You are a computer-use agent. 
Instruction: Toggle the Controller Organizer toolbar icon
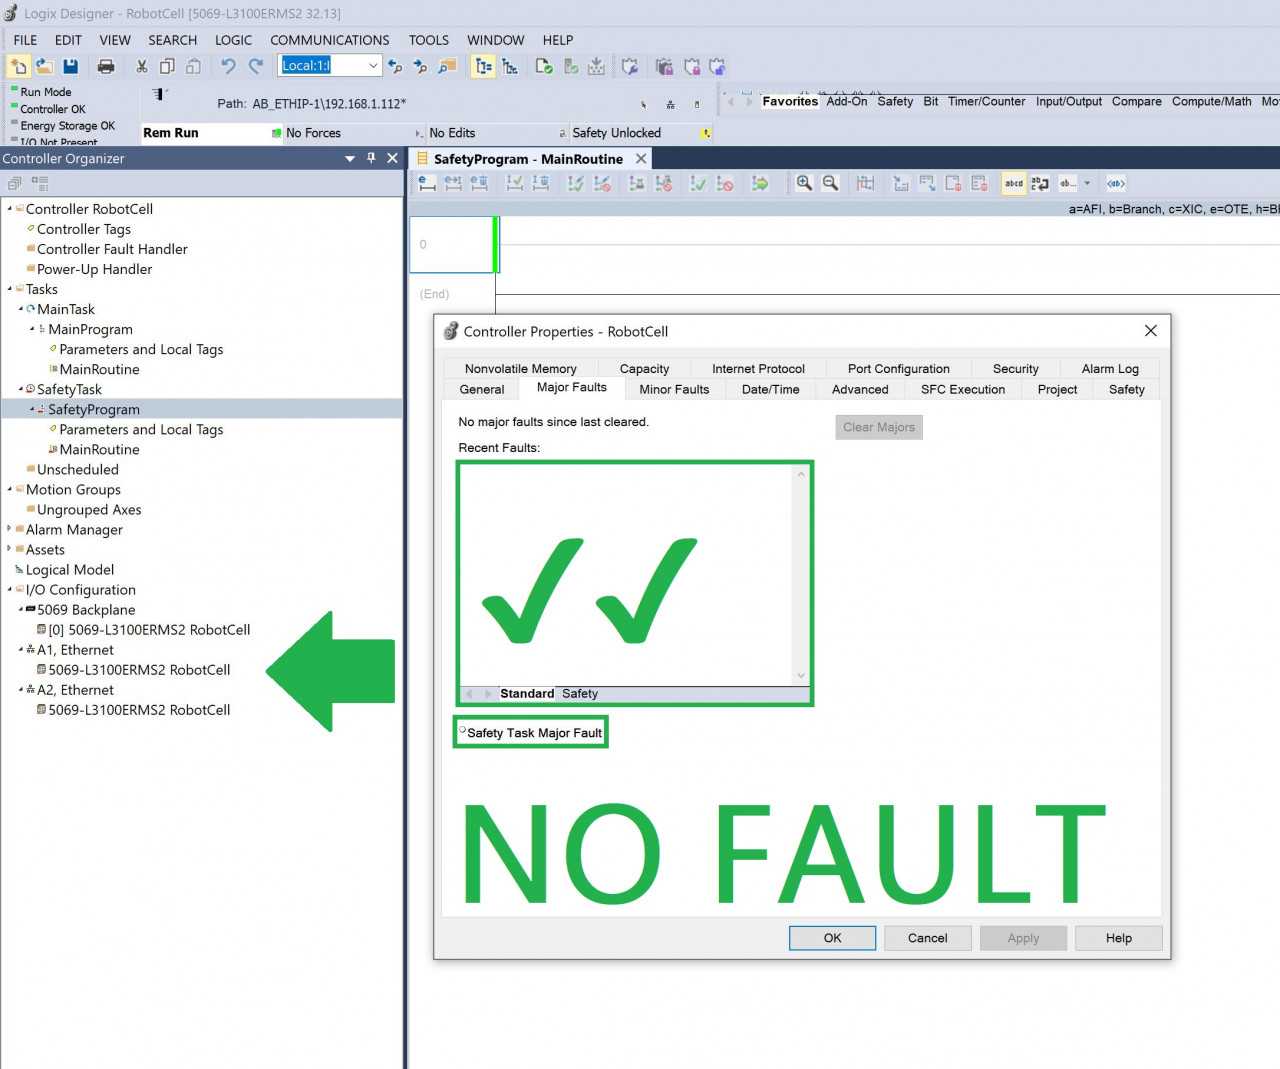click(x=484, y=66)
